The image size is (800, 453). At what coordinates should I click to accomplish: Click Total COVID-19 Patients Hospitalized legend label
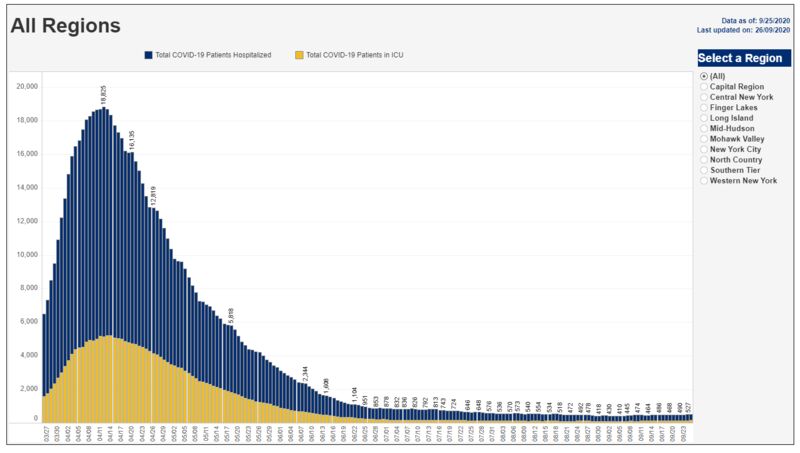[213, 55]
